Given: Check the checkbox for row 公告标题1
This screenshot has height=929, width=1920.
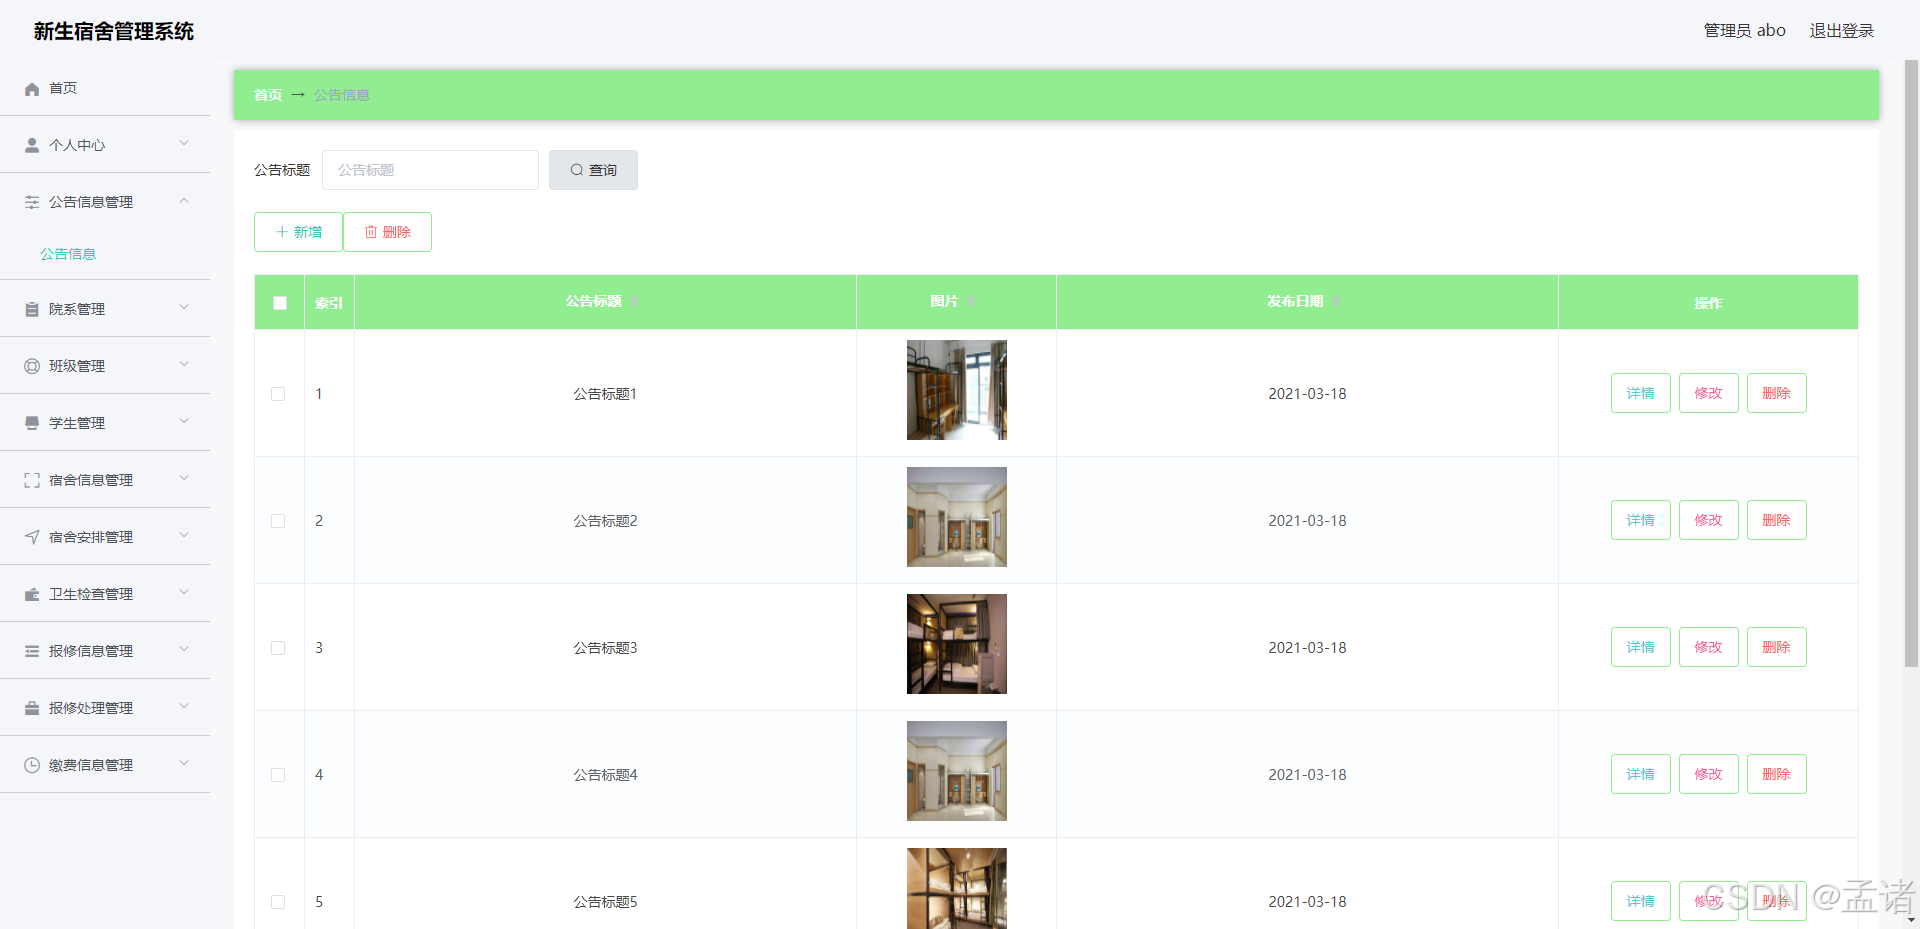Looking at the screenshot, I should tap(278, 394).
